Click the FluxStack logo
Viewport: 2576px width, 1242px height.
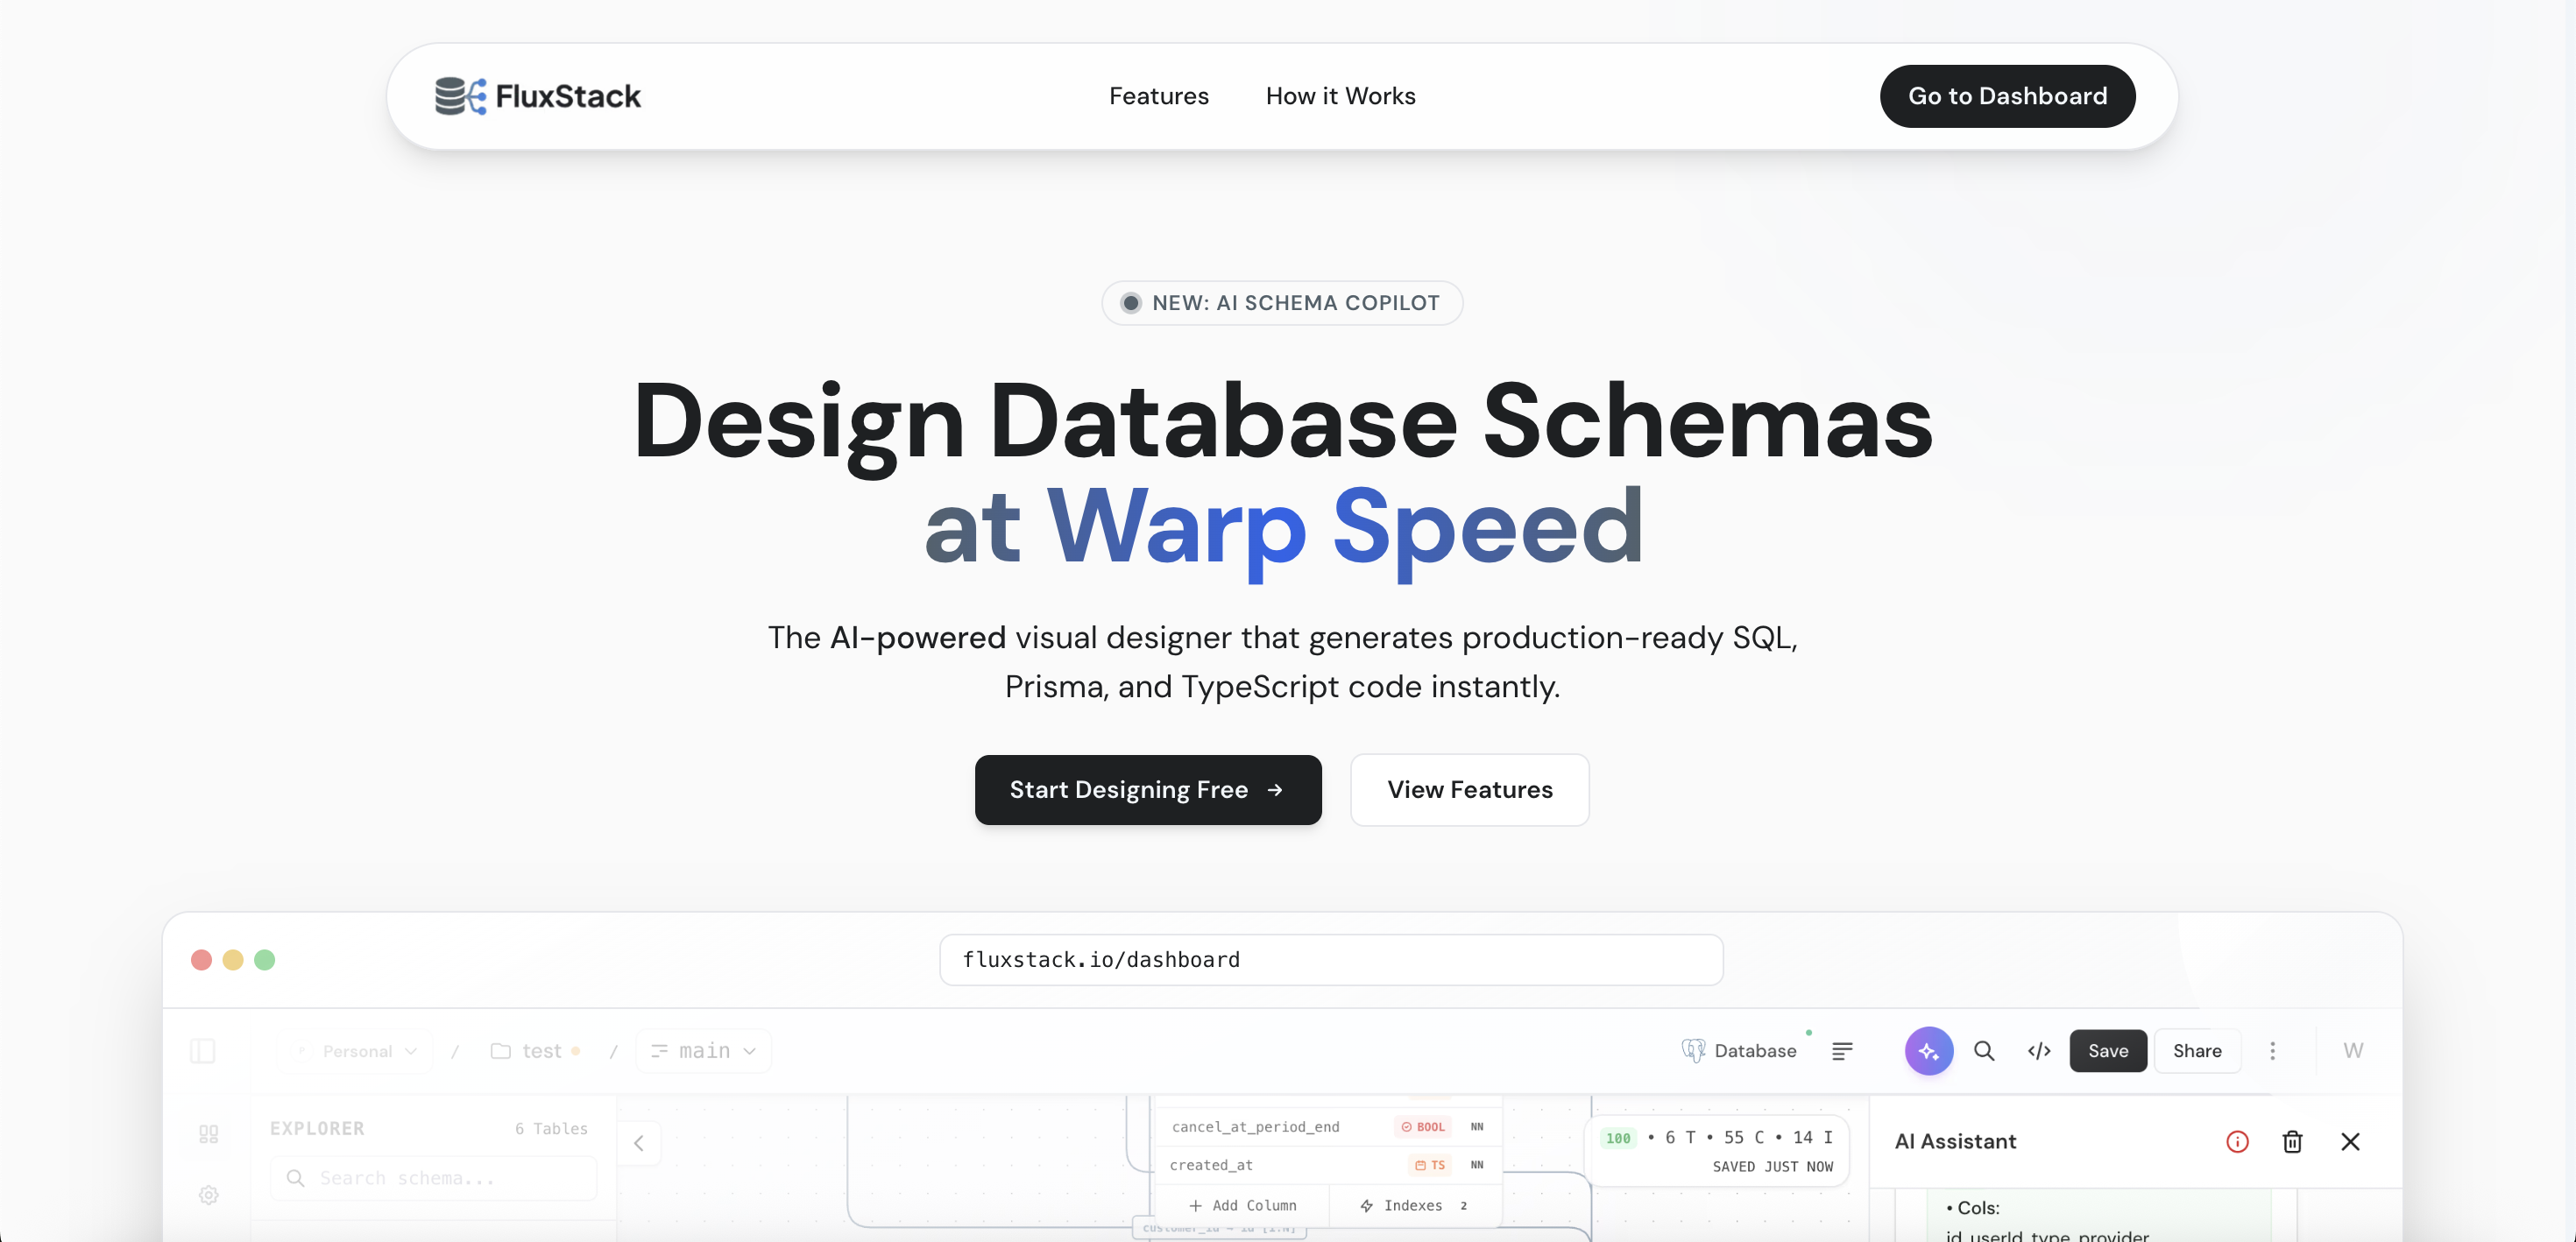tap(538, 96)
